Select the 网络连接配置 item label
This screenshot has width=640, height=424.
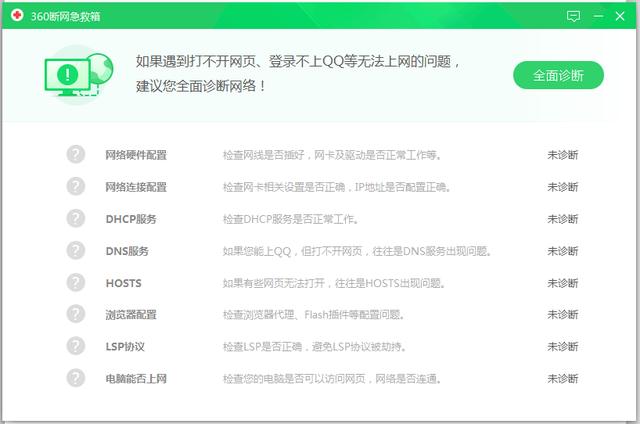point(136,187)
